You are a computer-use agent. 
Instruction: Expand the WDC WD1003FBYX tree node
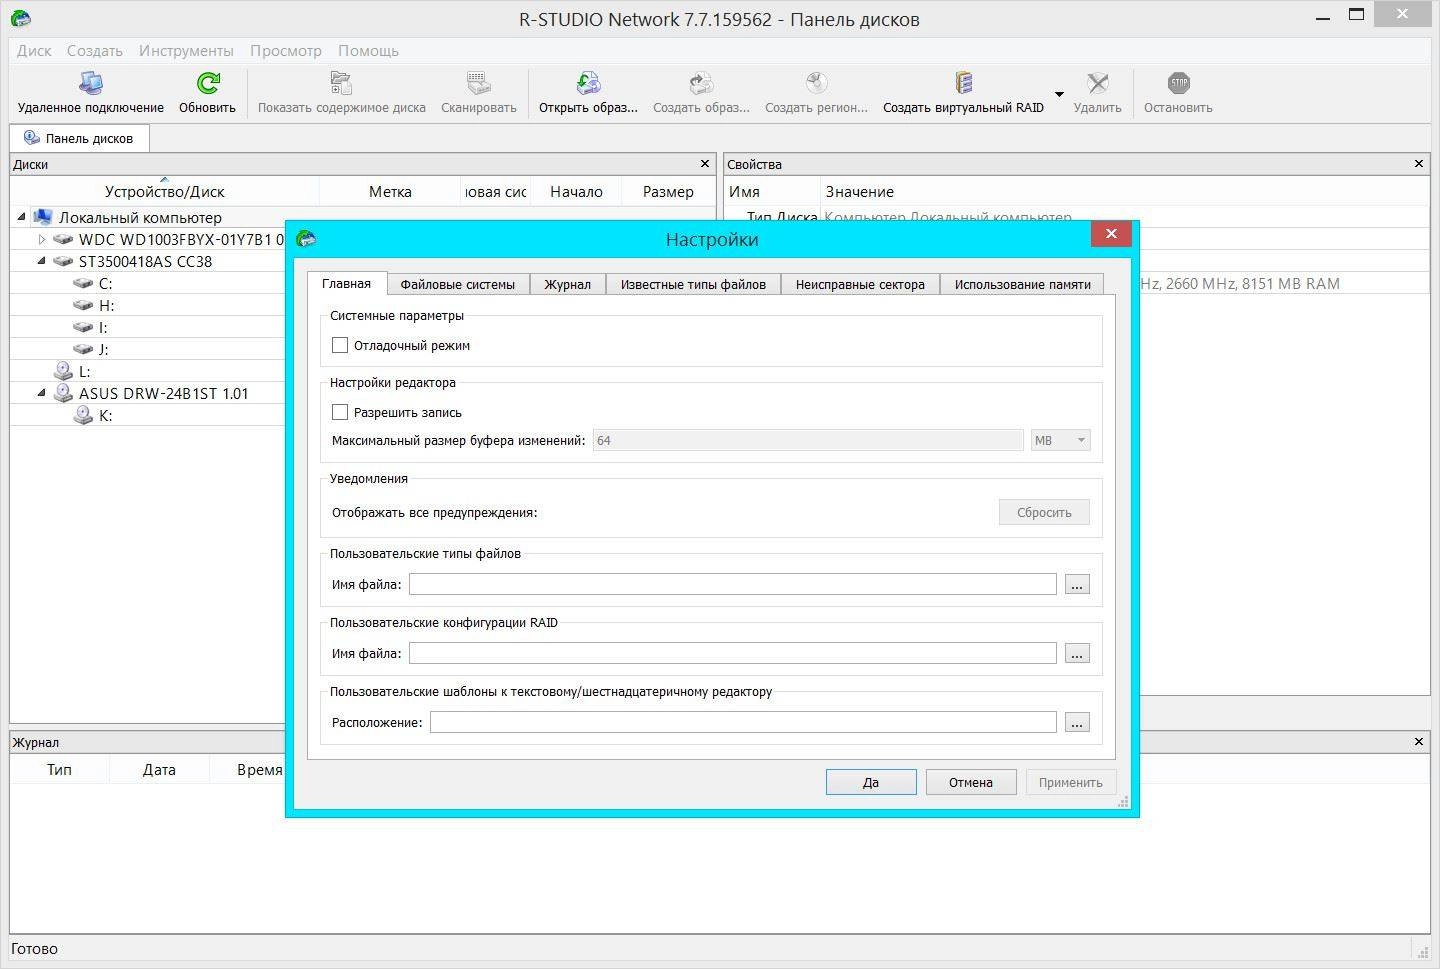tap(42, 239)
